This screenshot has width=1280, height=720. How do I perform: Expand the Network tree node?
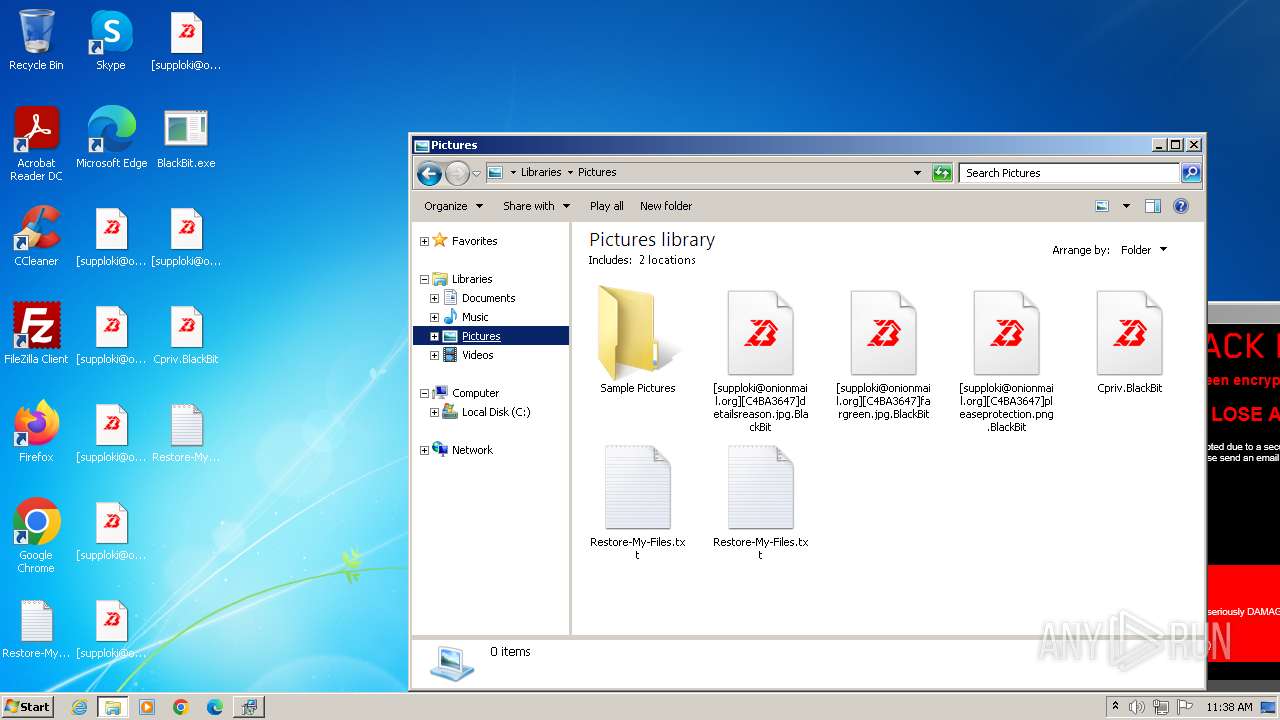(x=424, y=450)
